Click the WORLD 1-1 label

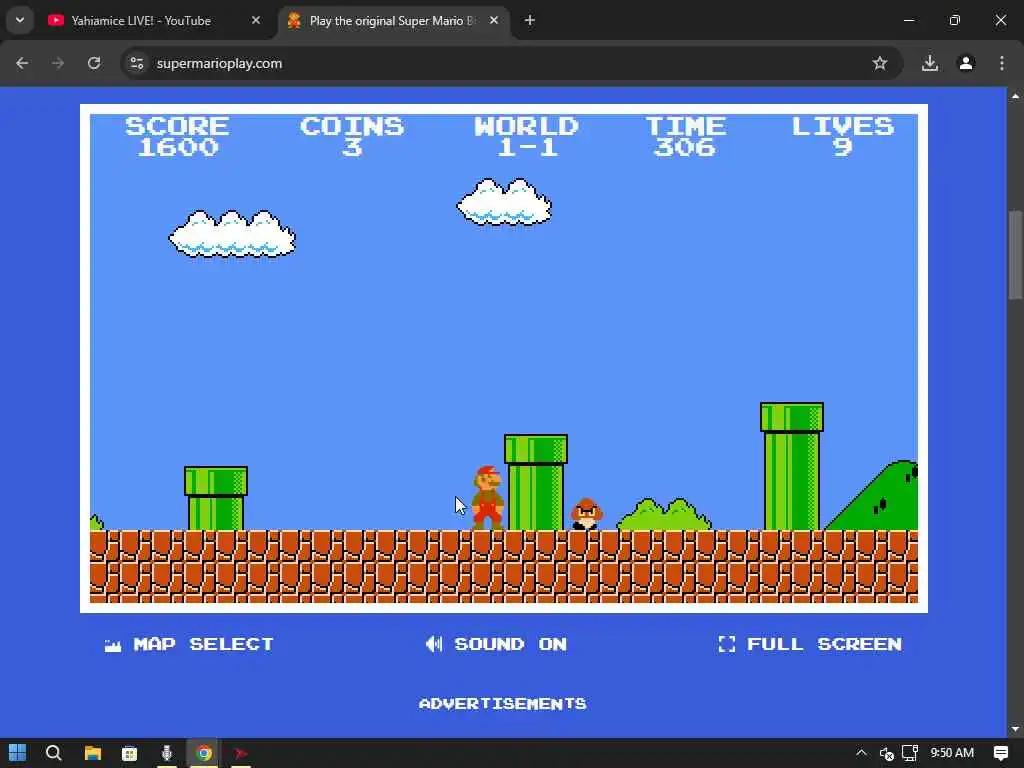[x=526, y=136]
